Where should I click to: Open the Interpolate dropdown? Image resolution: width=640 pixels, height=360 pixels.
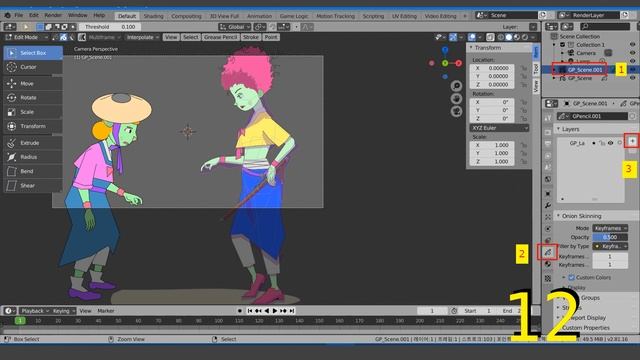[142, 37]
